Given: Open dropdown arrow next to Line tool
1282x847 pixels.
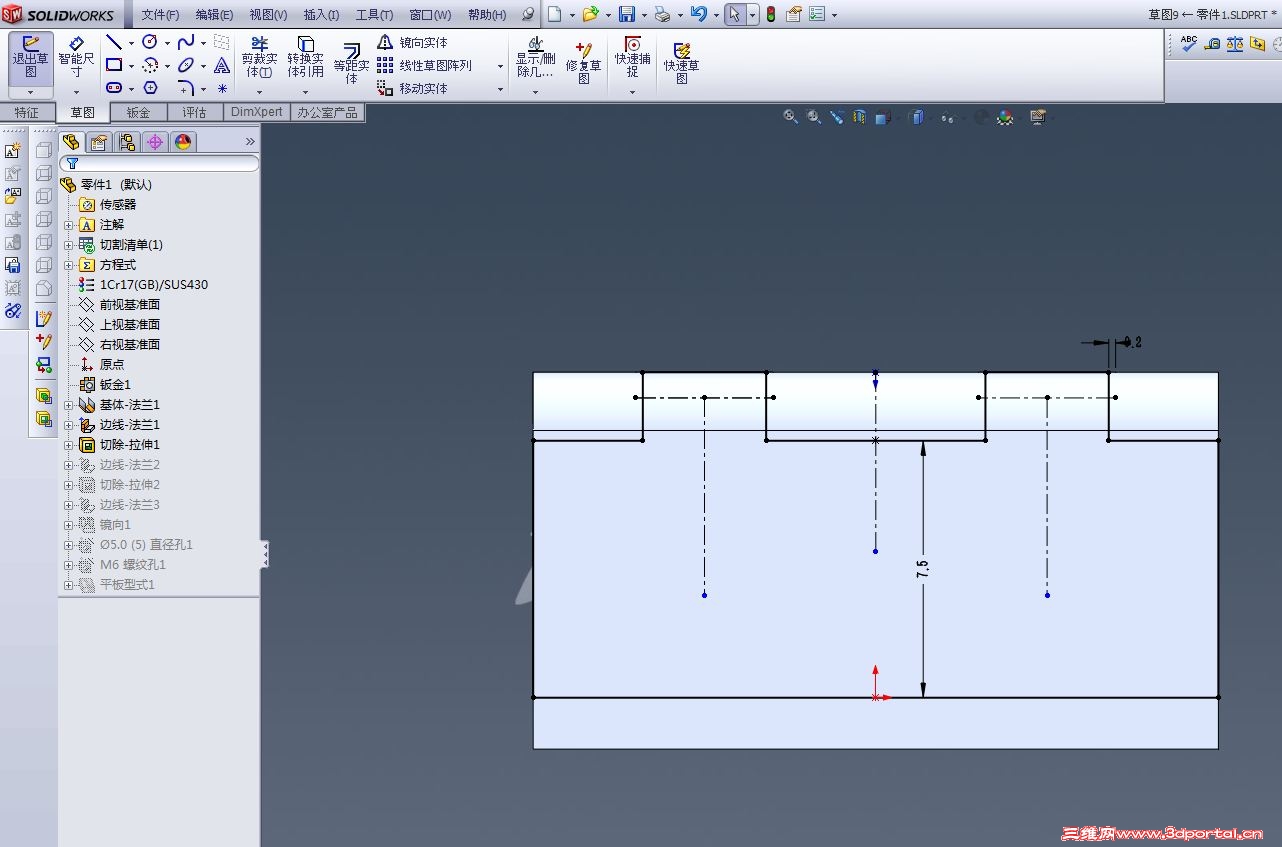Looking at the screenshot, I should tap(131, 43).
